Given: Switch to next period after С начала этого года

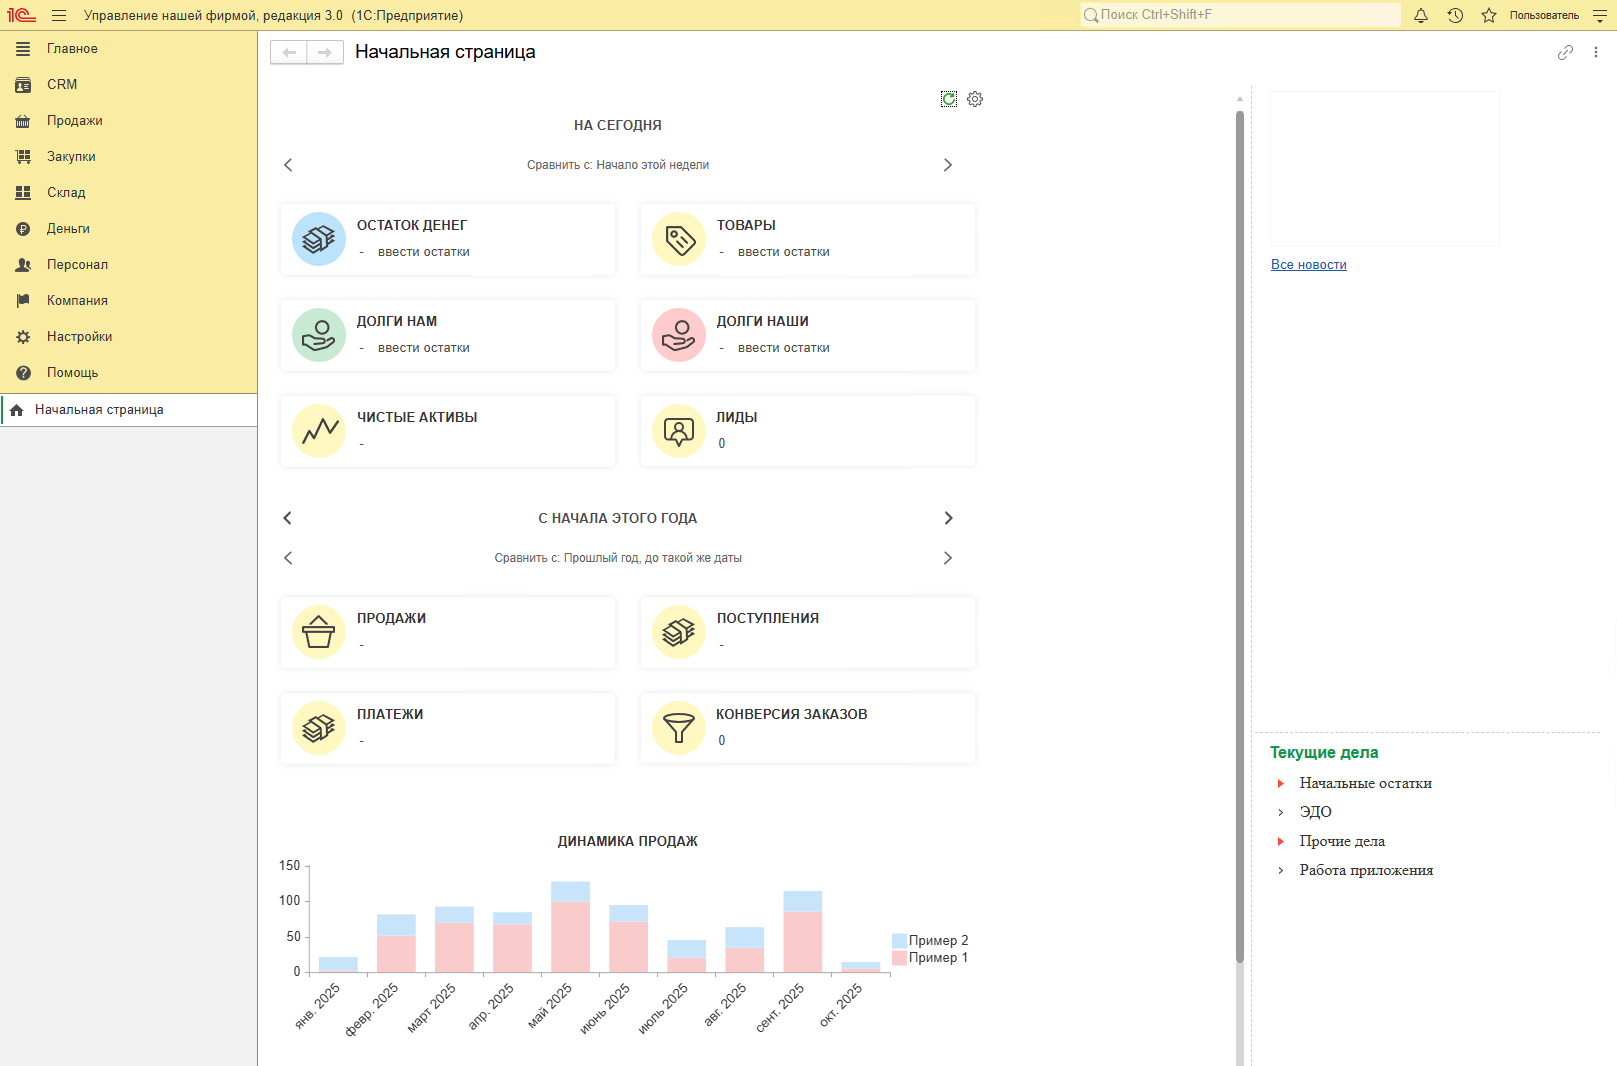Looking at the screenshot, I should [948, 518].
